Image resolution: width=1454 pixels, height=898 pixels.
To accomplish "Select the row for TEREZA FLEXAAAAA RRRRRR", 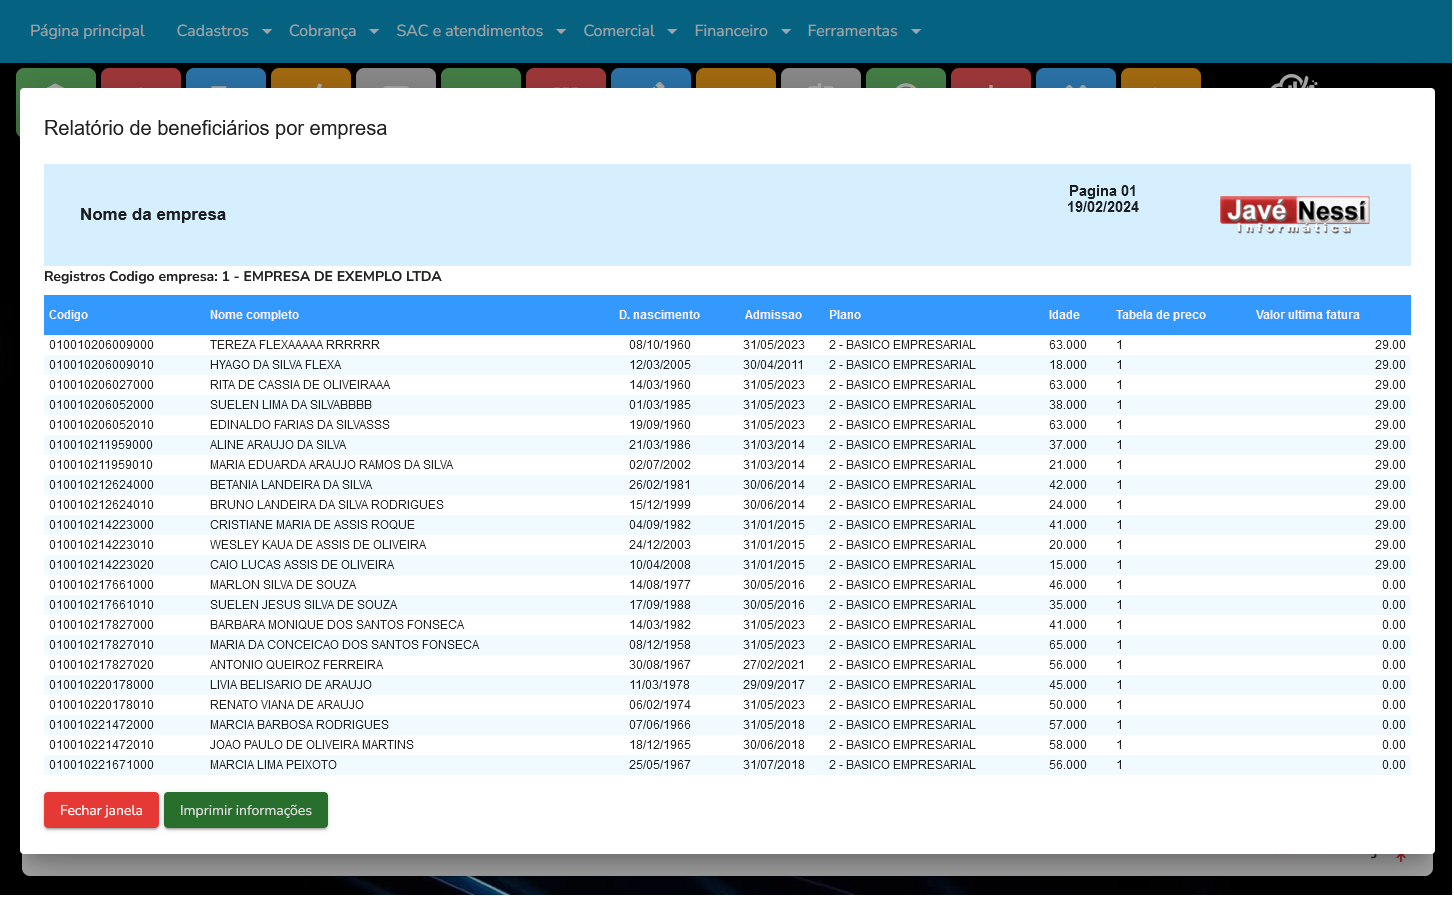I will coord(295,345).
